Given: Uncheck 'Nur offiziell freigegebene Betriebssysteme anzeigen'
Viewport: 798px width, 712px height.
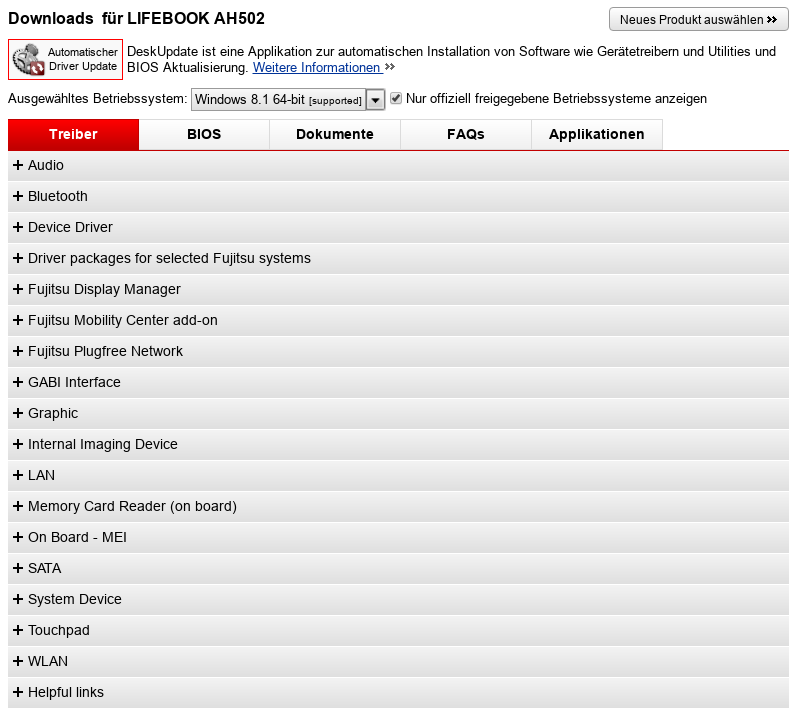Looking at the screenshot, I should coord(395,98).
